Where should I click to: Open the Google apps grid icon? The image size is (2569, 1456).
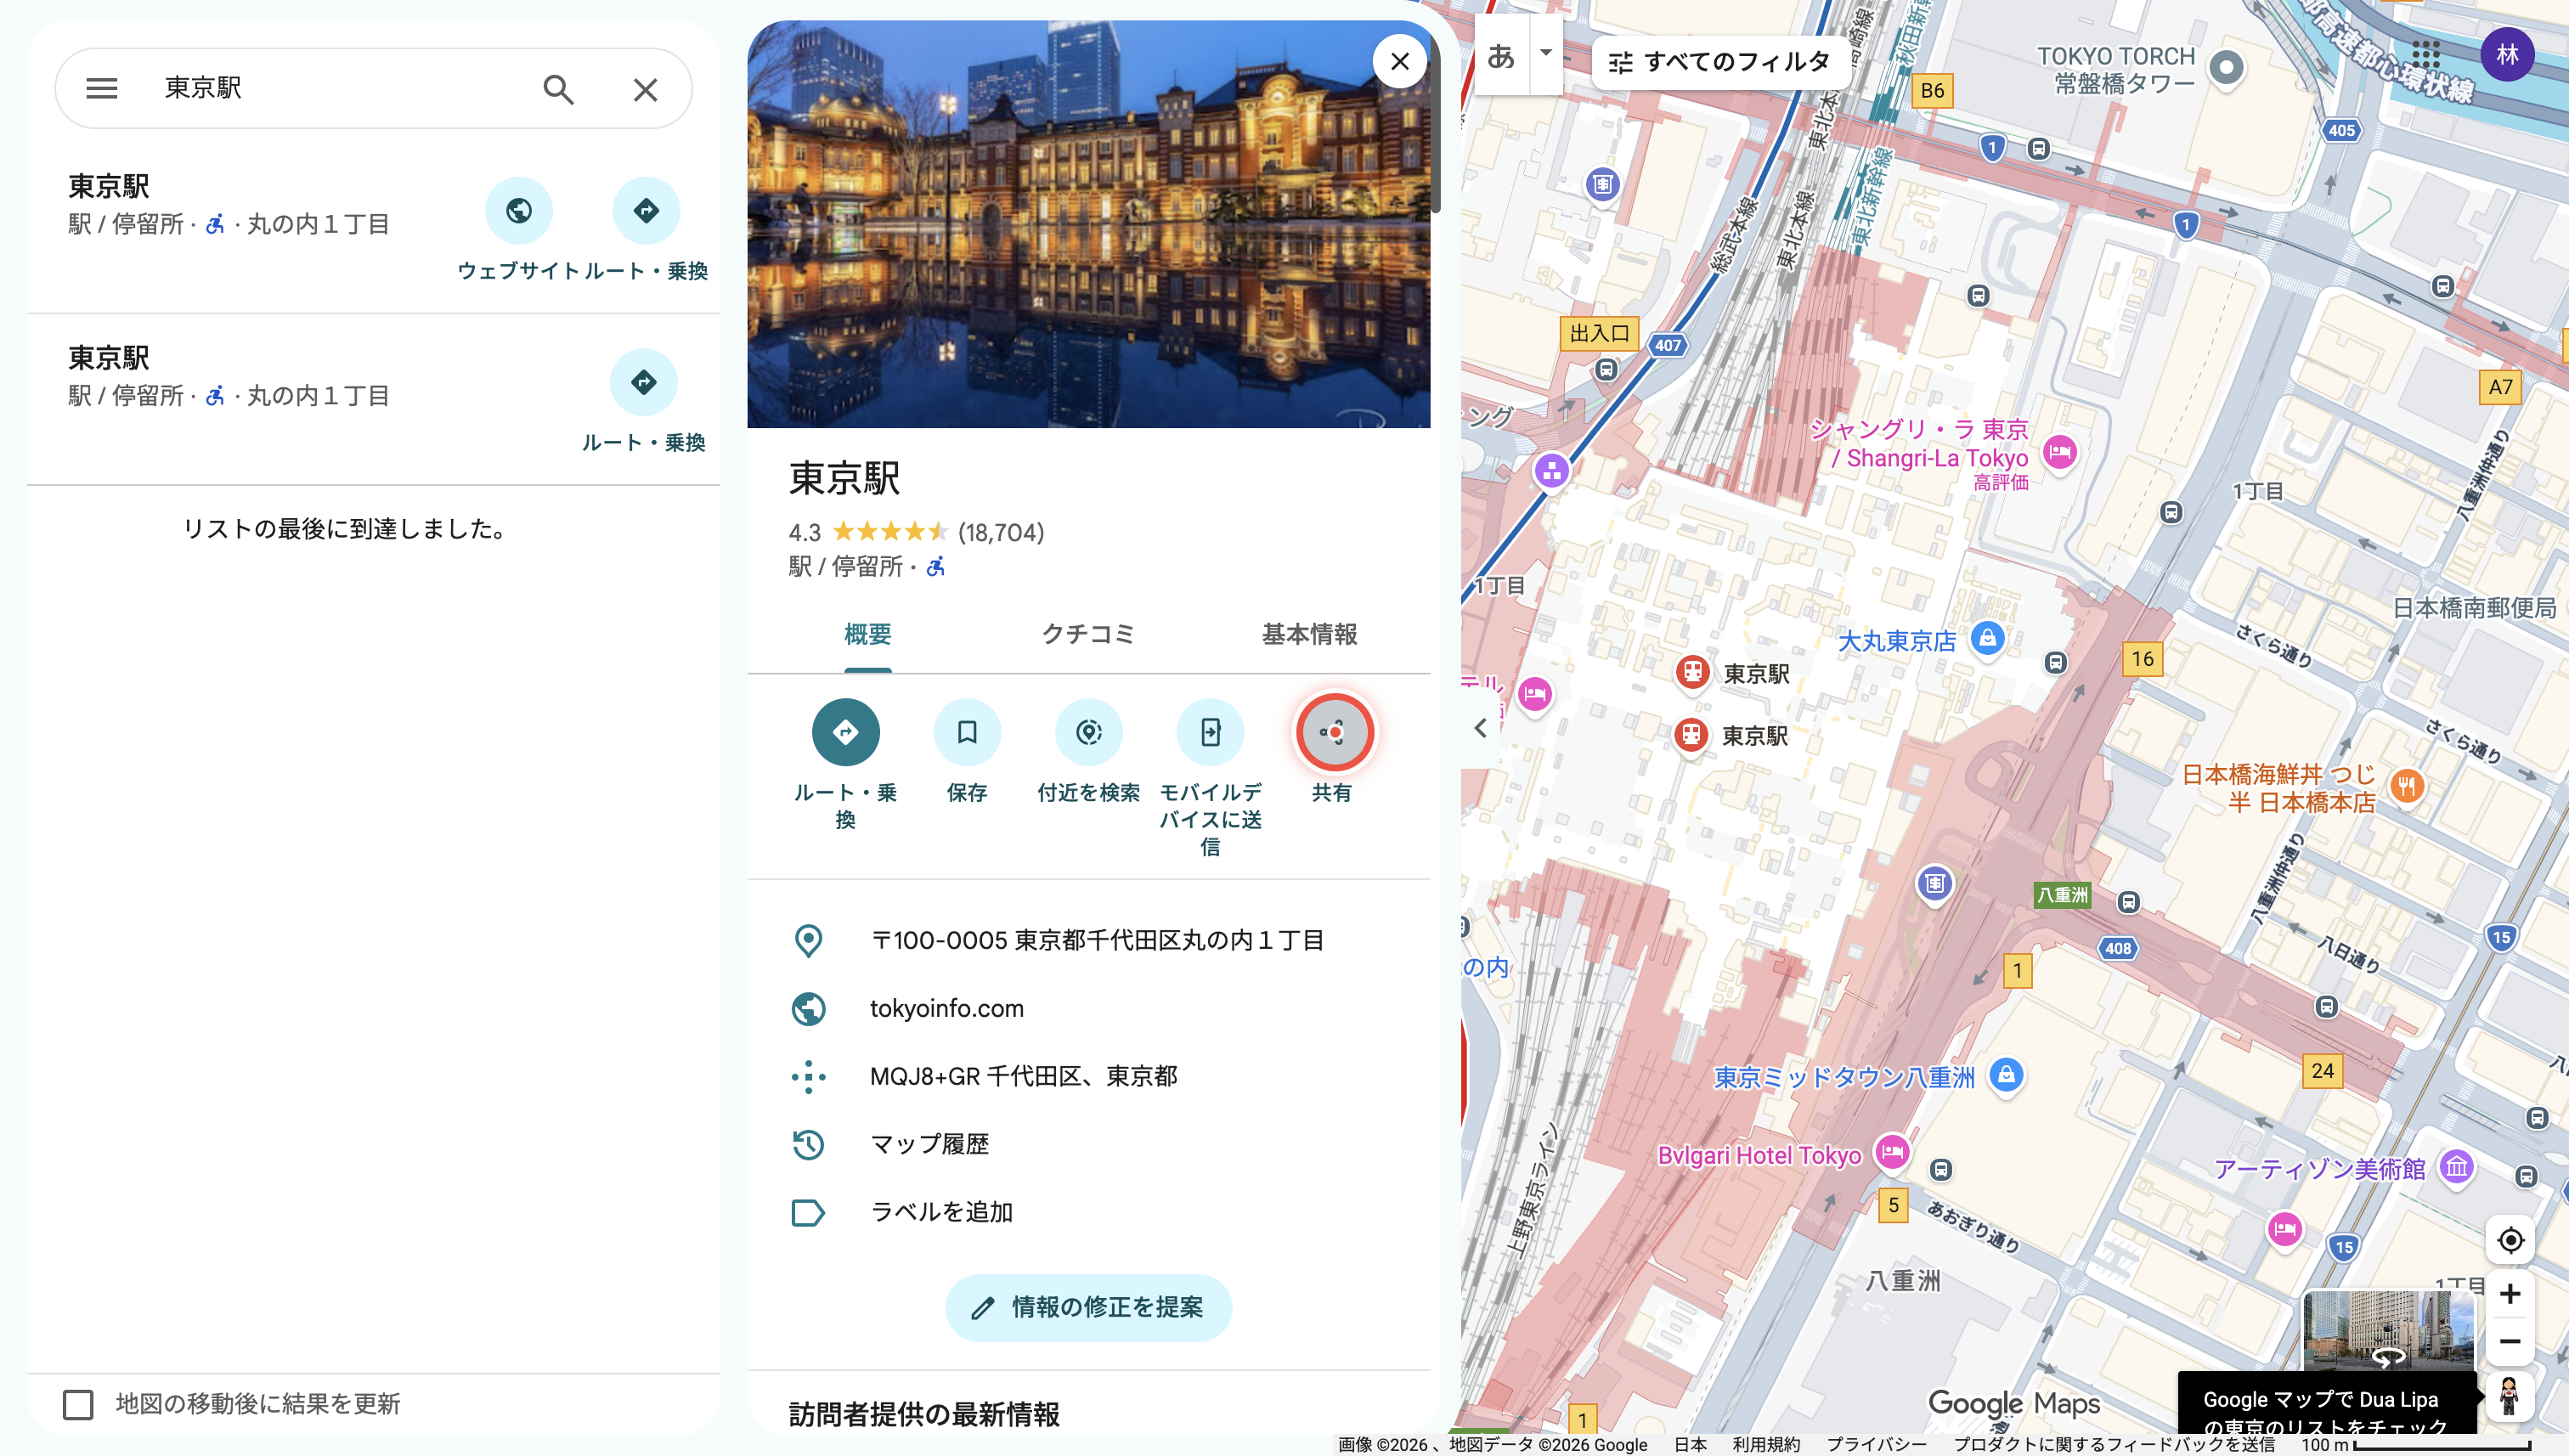[2426, 55]
